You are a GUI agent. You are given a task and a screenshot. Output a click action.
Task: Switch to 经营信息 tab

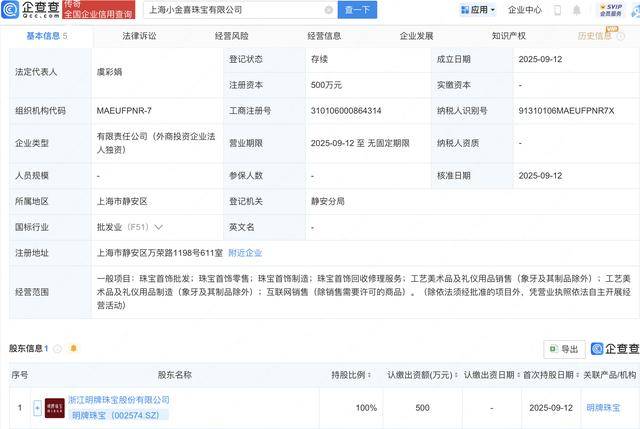pyautogui.click(x=324, y=36)
